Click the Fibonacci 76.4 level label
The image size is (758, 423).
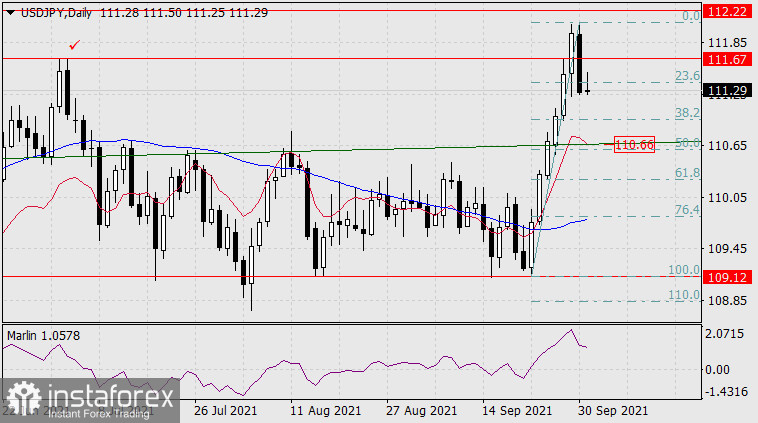(x=686, y=210)
